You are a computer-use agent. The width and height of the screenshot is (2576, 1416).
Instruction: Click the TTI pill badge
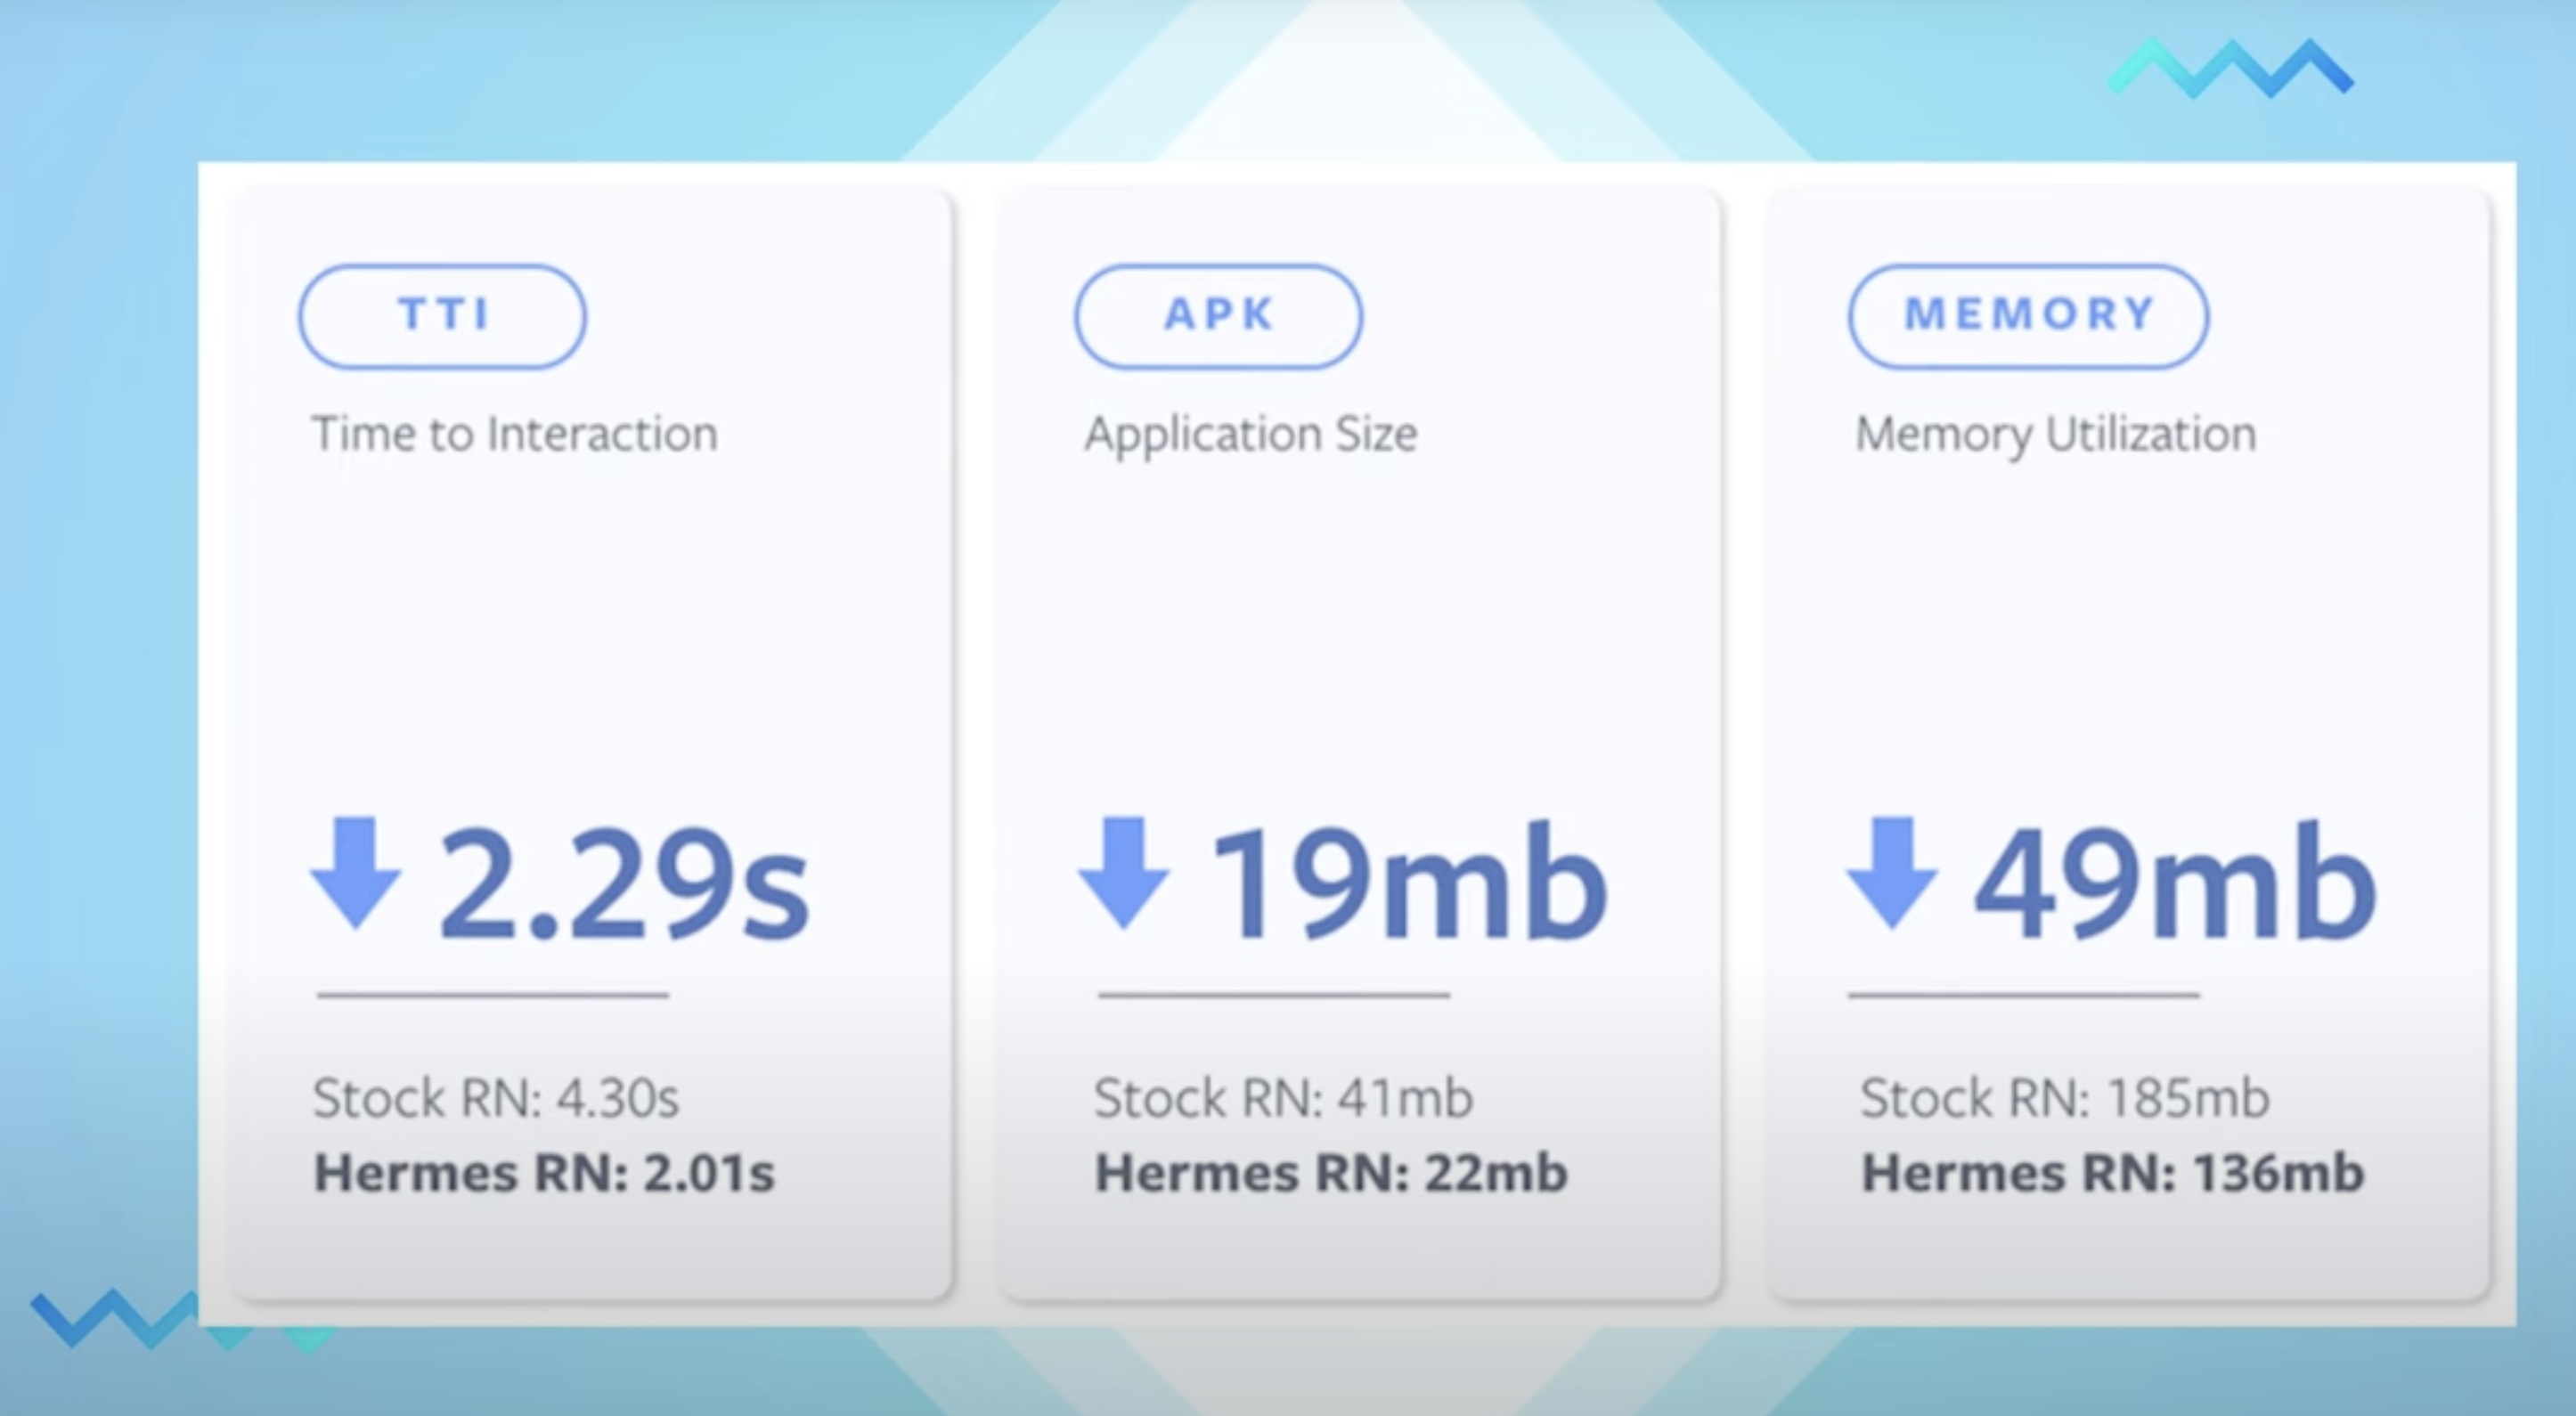coord(442,316)
